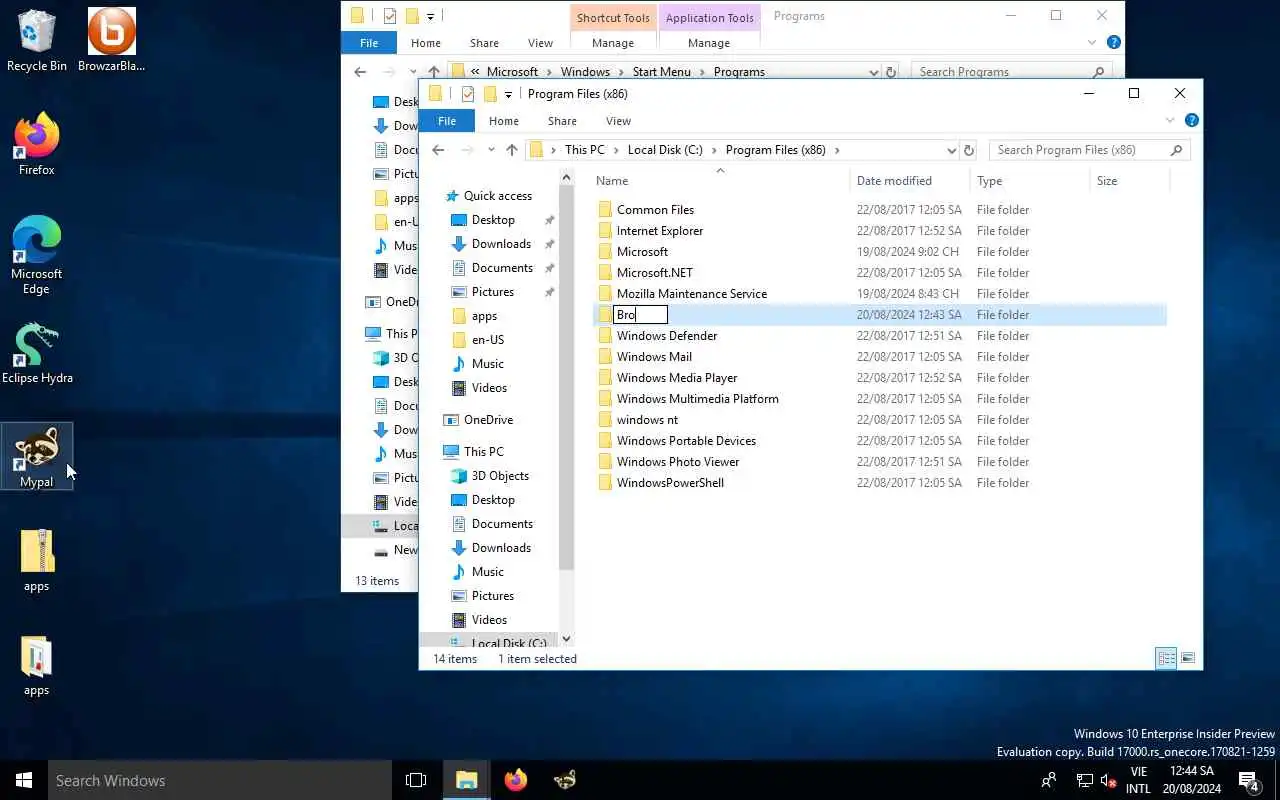Select Shortcut Tools tab in Programs window
The height and width of the screenshot is (800, 1280).
pos(613,18)
